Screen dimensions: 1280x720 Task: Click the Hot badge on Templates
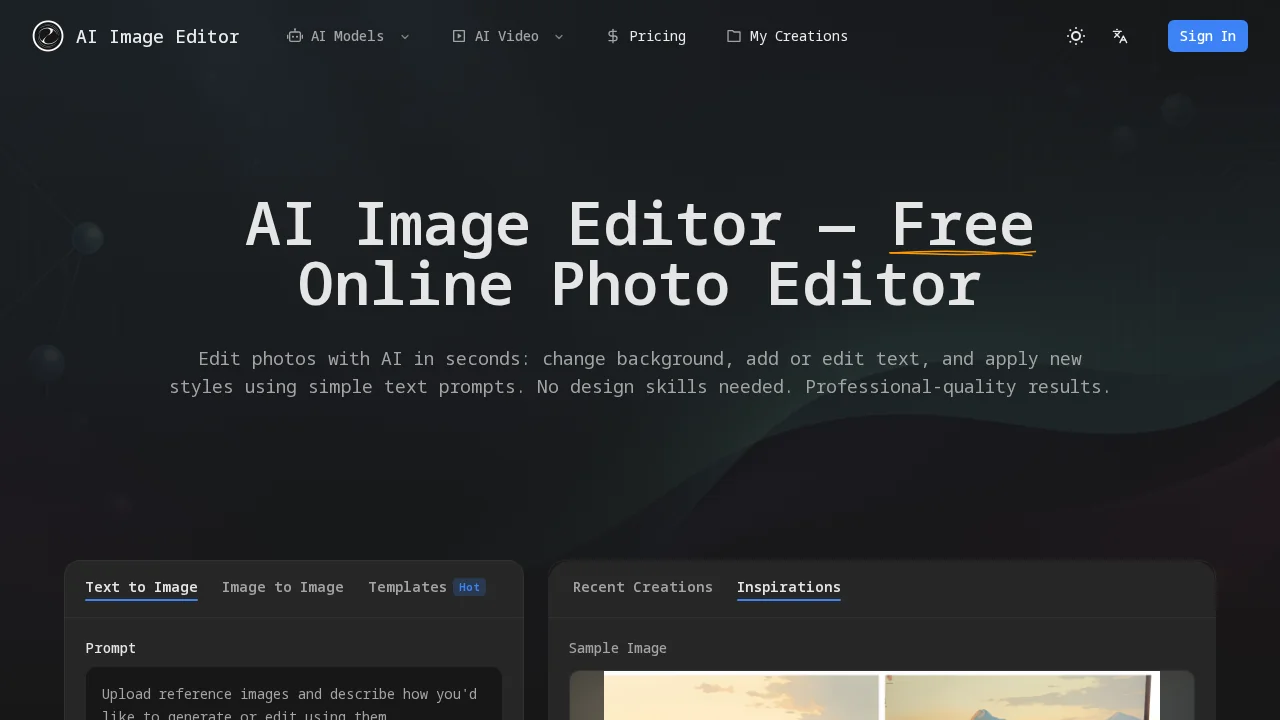pyautogui.click(x=469, y=587)
